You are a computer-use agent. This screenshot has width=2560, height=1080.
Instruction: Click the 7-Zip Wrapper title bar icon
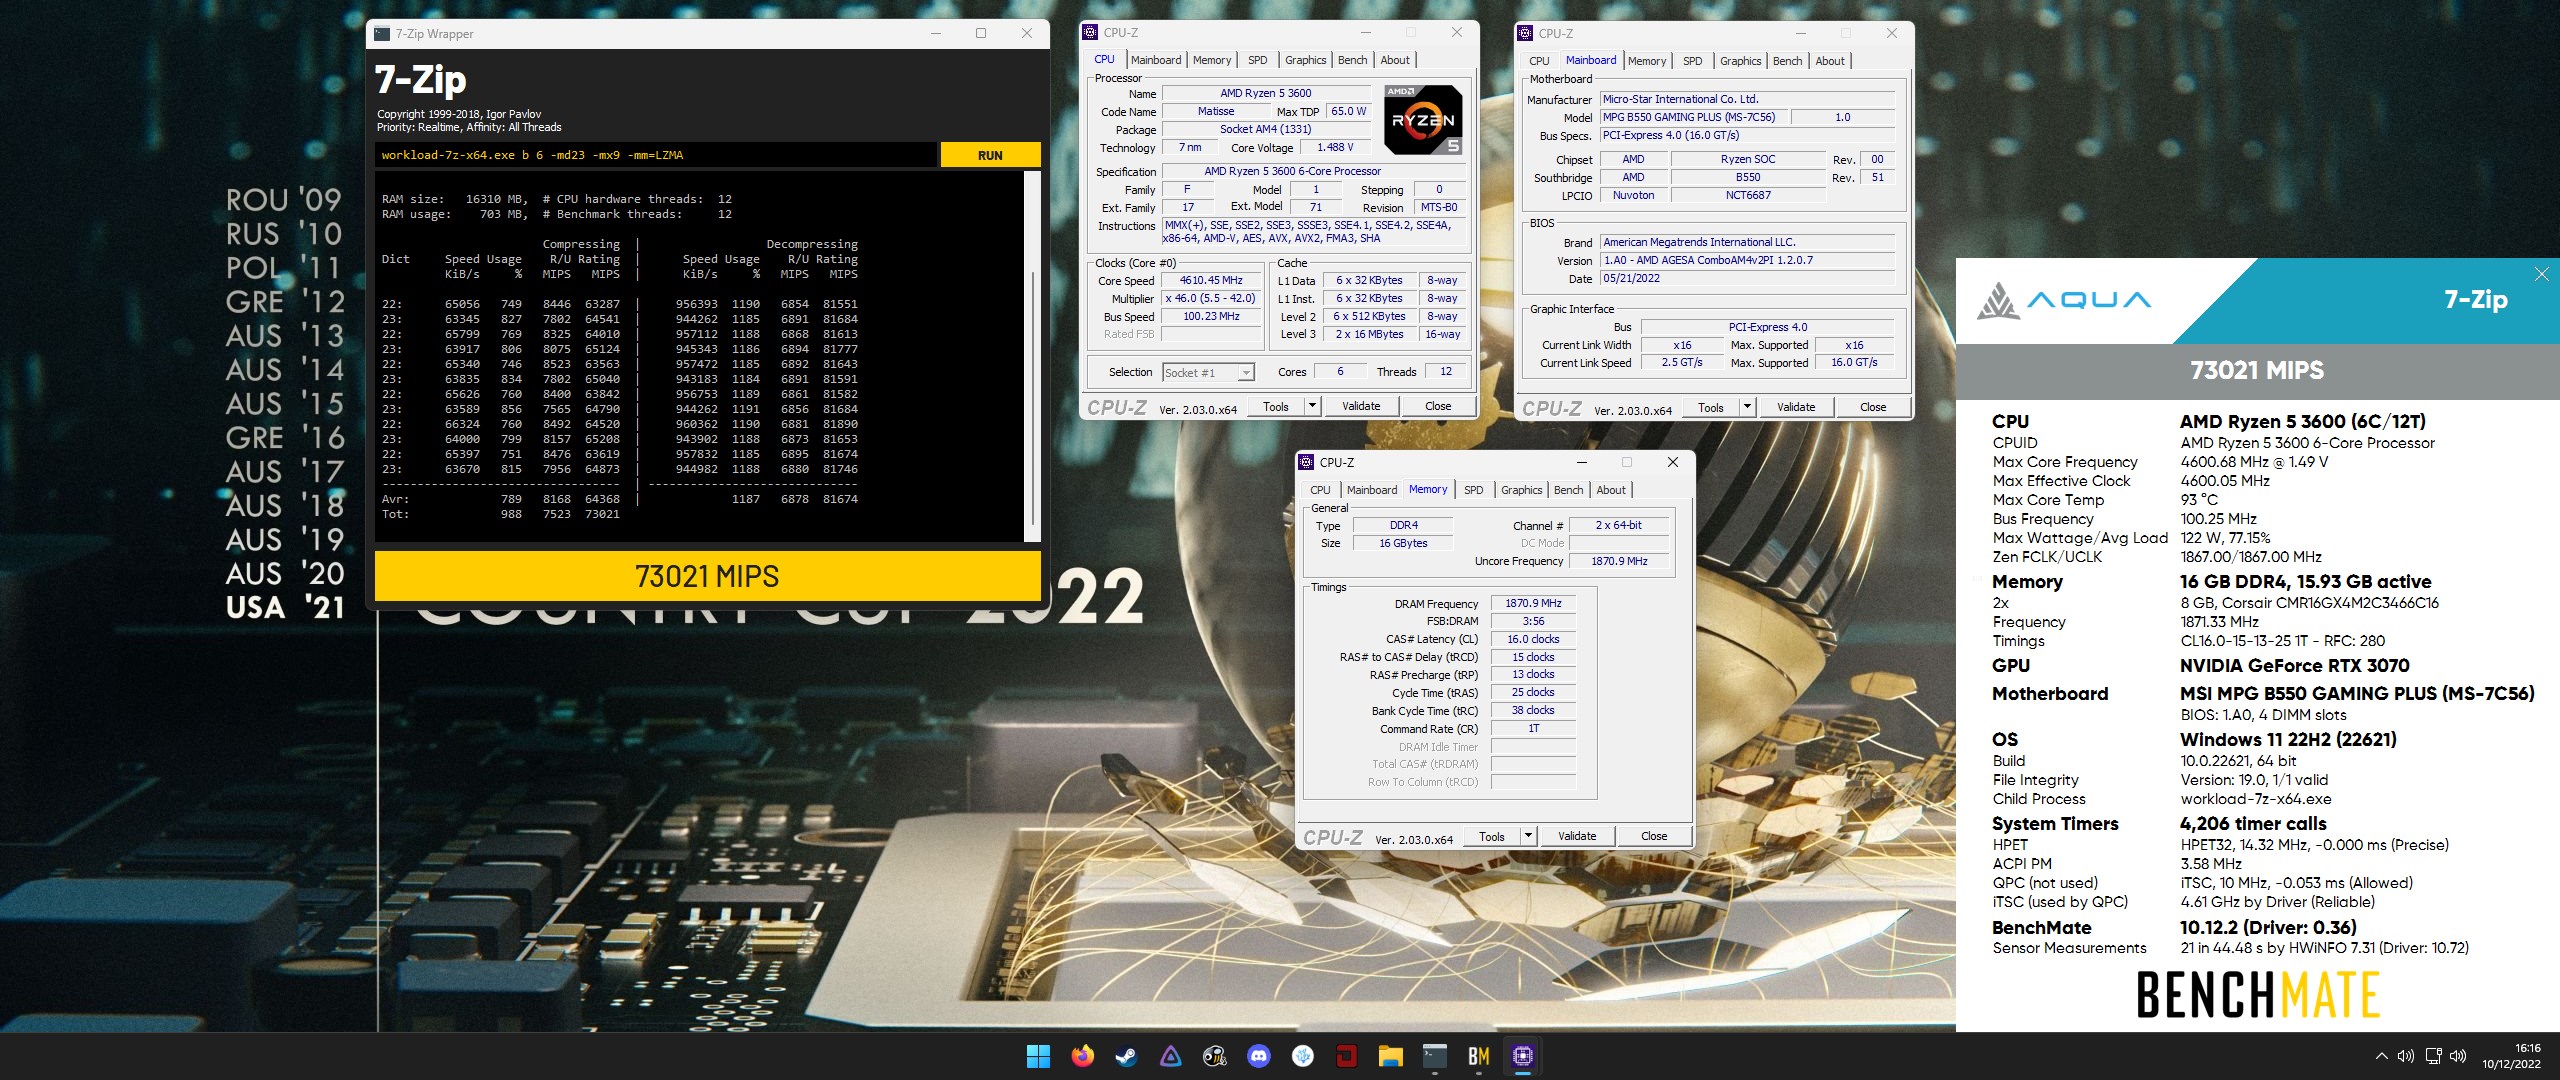[x=382, y=34]
